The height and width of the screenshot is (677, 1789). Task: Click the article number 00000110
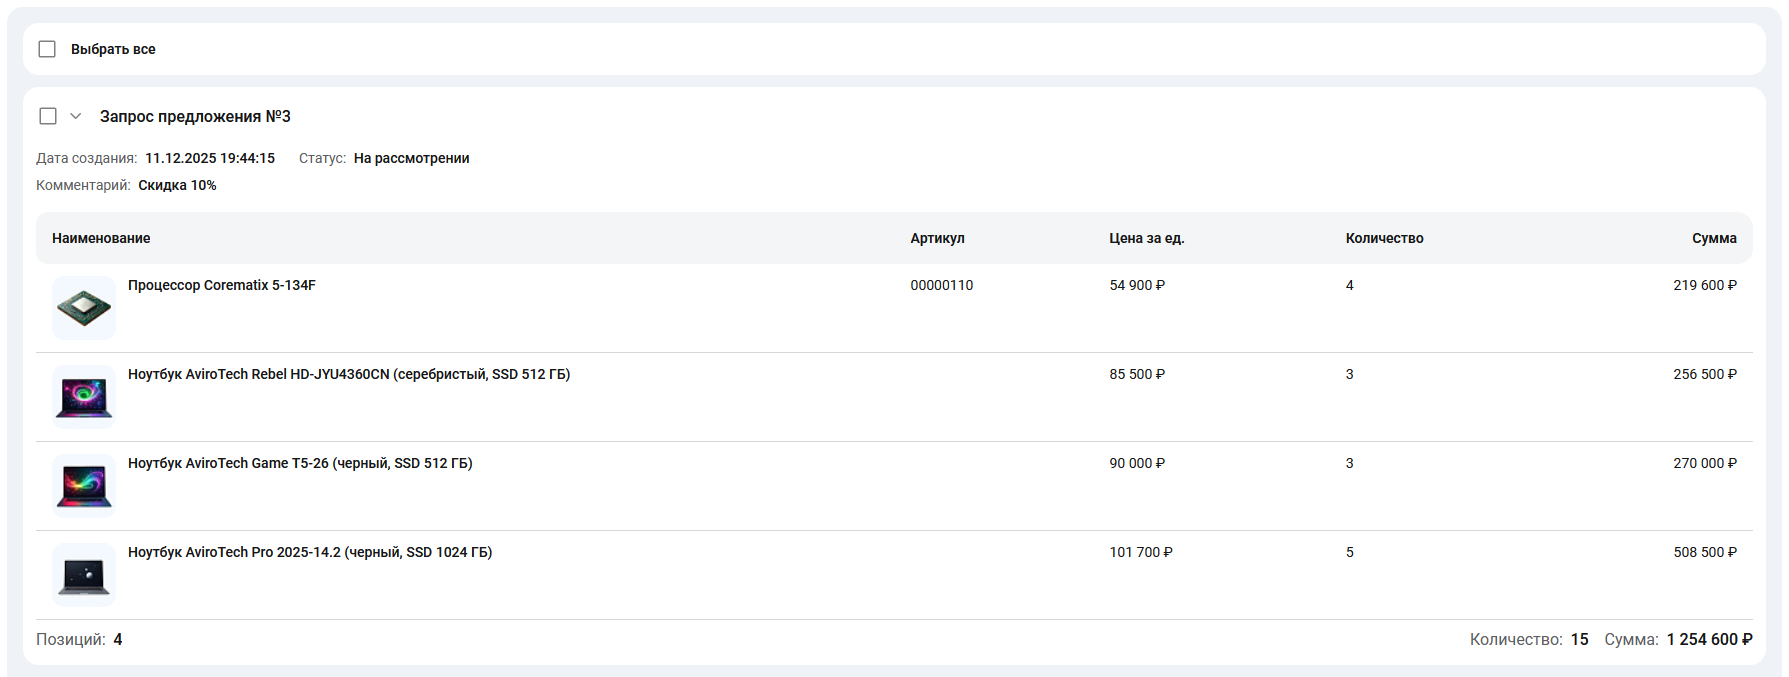coord(941,285)
